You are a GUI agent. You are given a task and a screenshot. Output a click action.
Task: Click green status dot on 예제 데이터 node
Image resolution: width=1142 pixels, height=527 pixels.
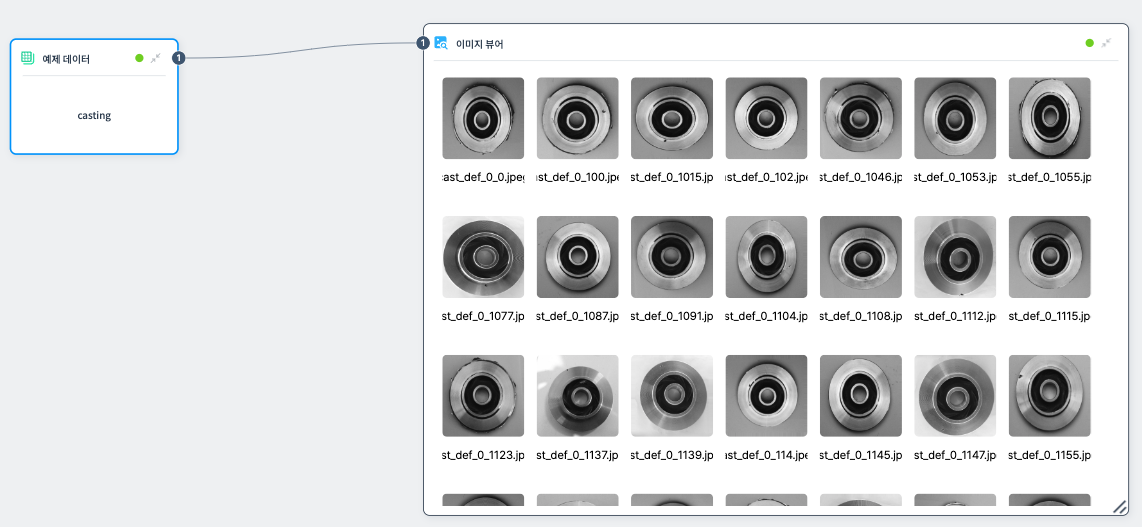[x=139, y=58]
